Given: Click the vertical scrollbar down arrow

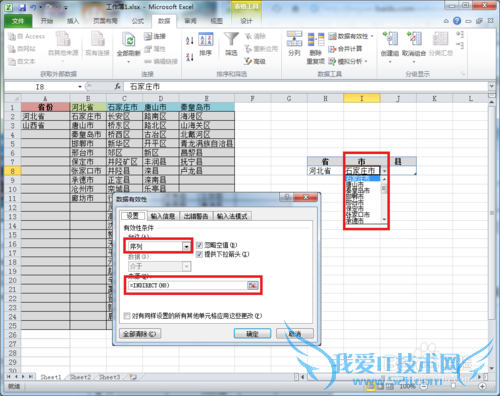Looking at the screenshot, I should [492, 368].
